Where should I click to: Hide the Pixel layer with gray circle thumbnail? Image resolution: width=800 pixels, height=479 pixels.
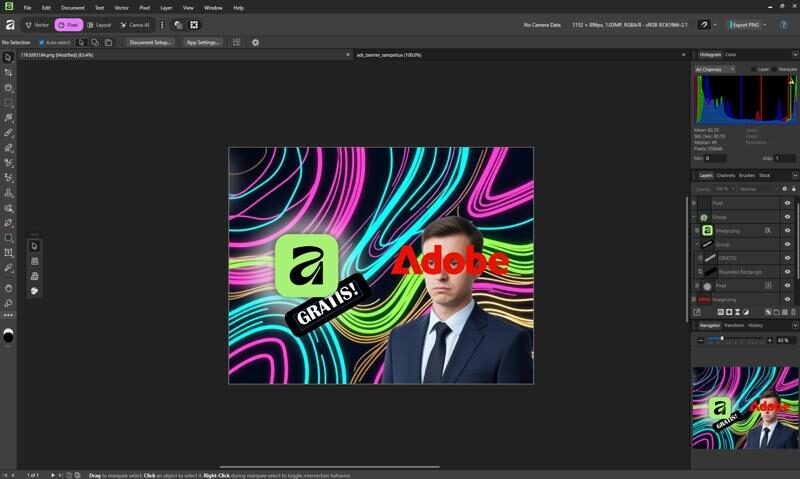[x=787, y=286]
